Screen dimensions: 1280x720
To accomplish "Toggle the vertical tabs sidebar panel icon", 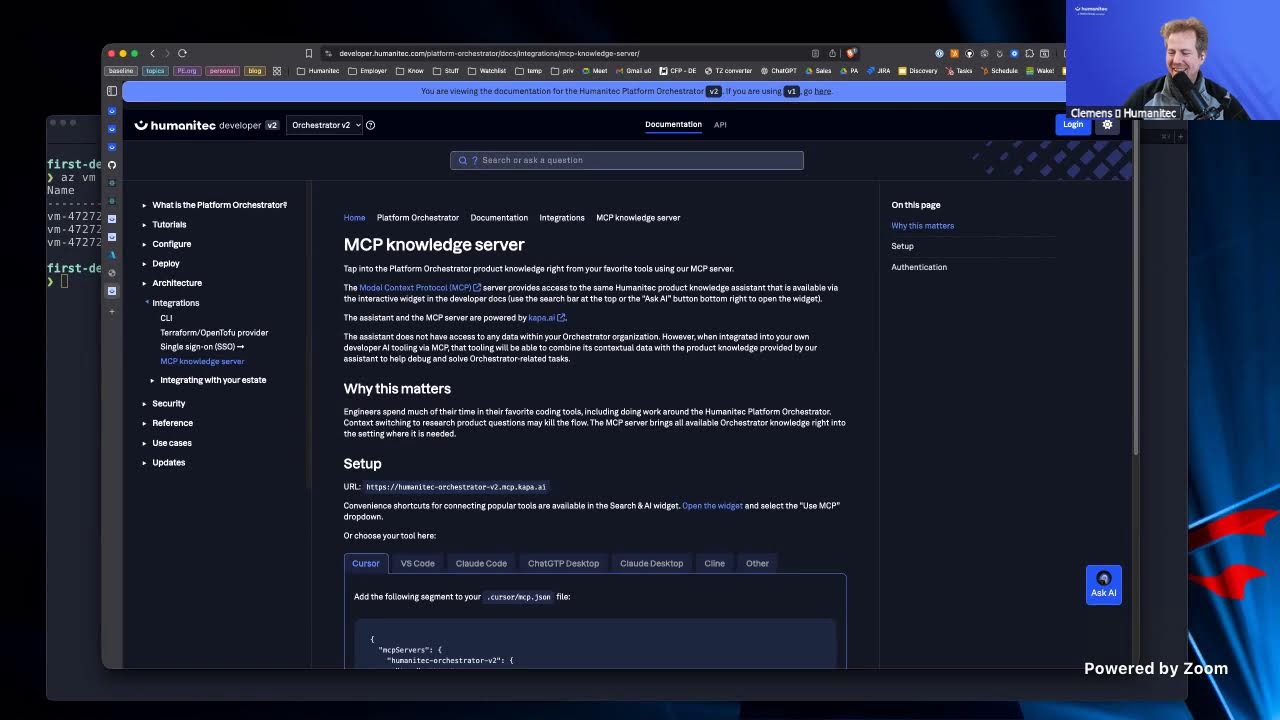I will pos(112,91).
